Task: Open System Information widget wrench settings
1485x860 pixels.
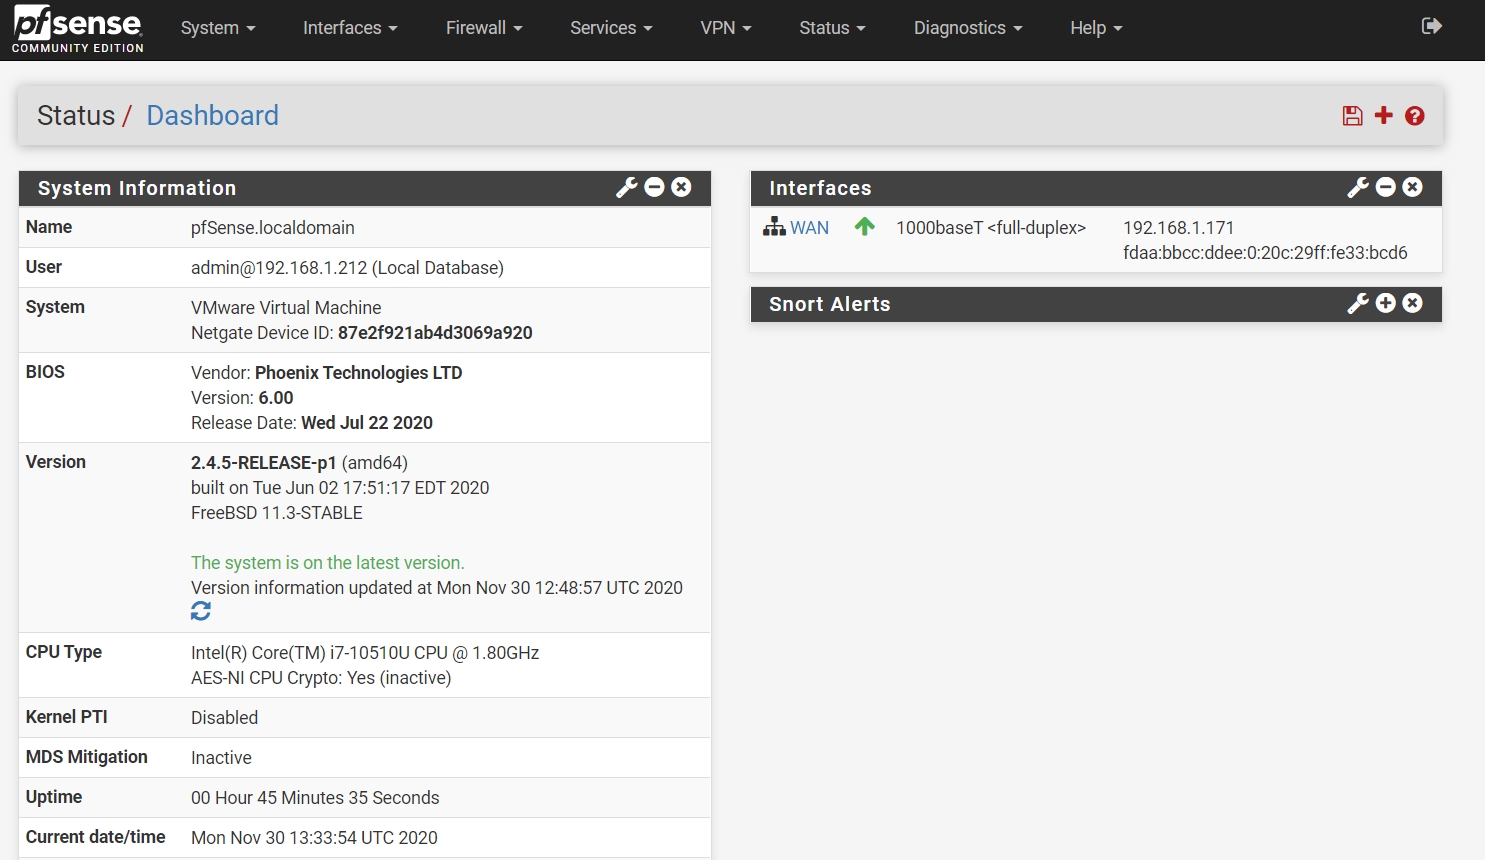Action: coord(627,187)
